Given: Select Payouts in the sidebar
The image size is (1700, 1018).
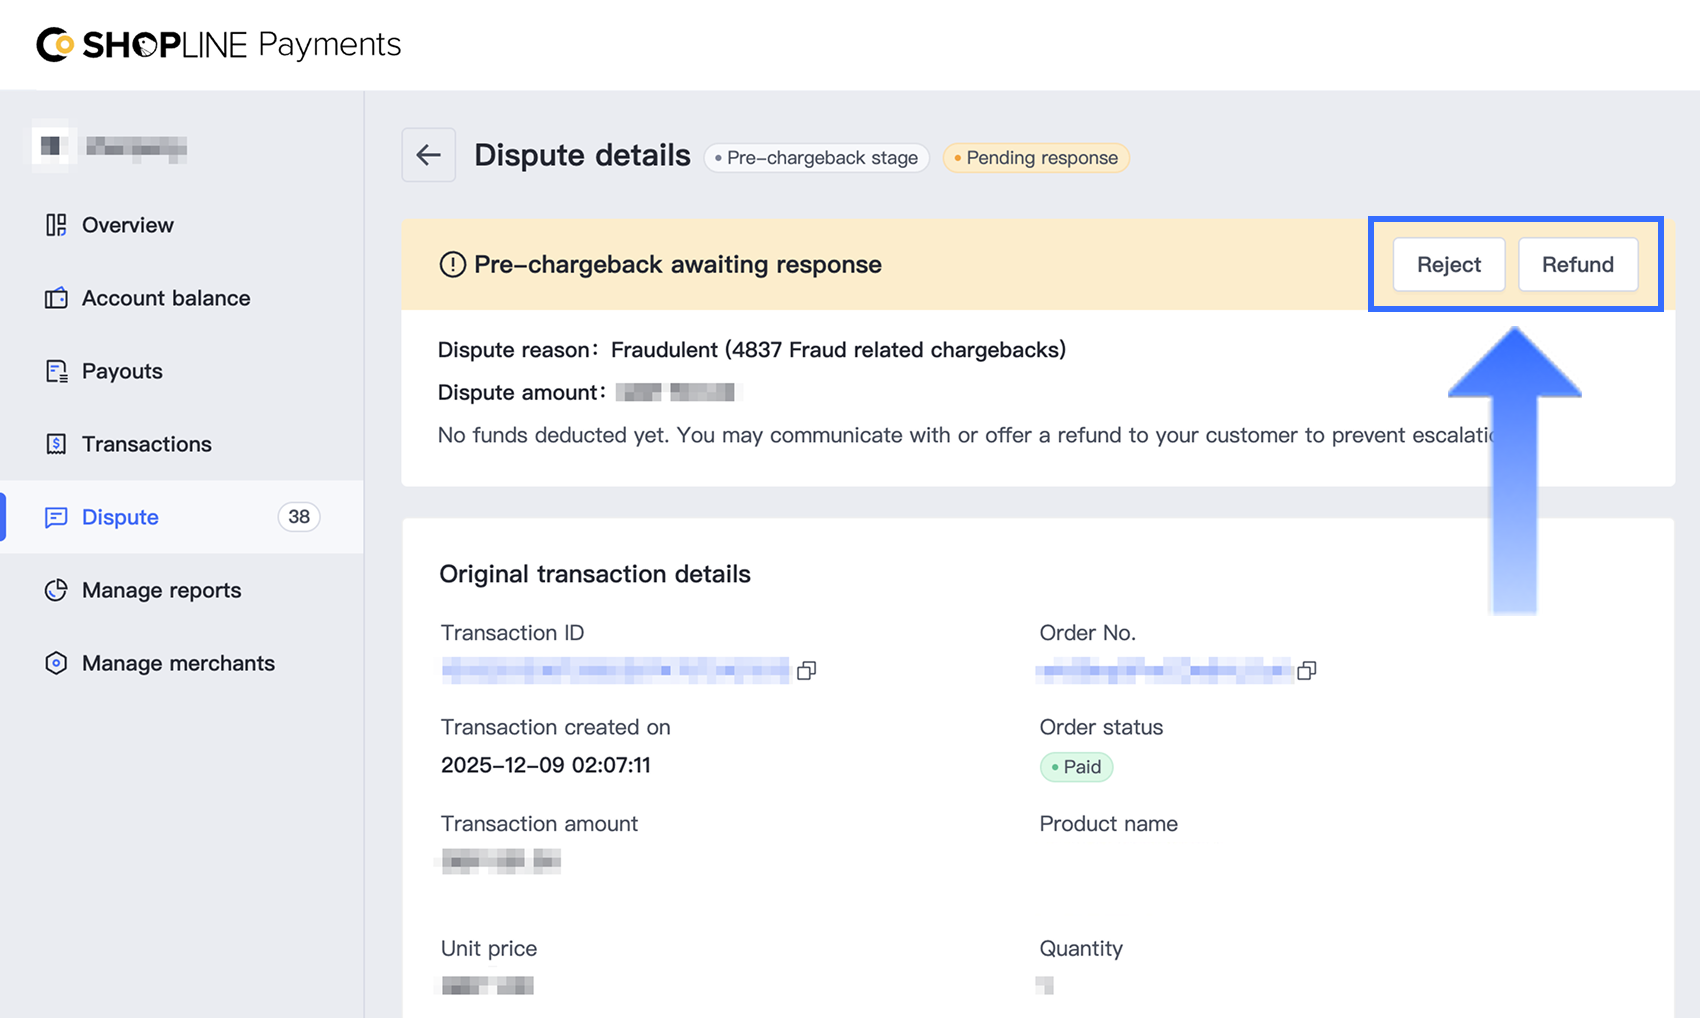Looking at the screenshot, I should [x=122, y=371].
